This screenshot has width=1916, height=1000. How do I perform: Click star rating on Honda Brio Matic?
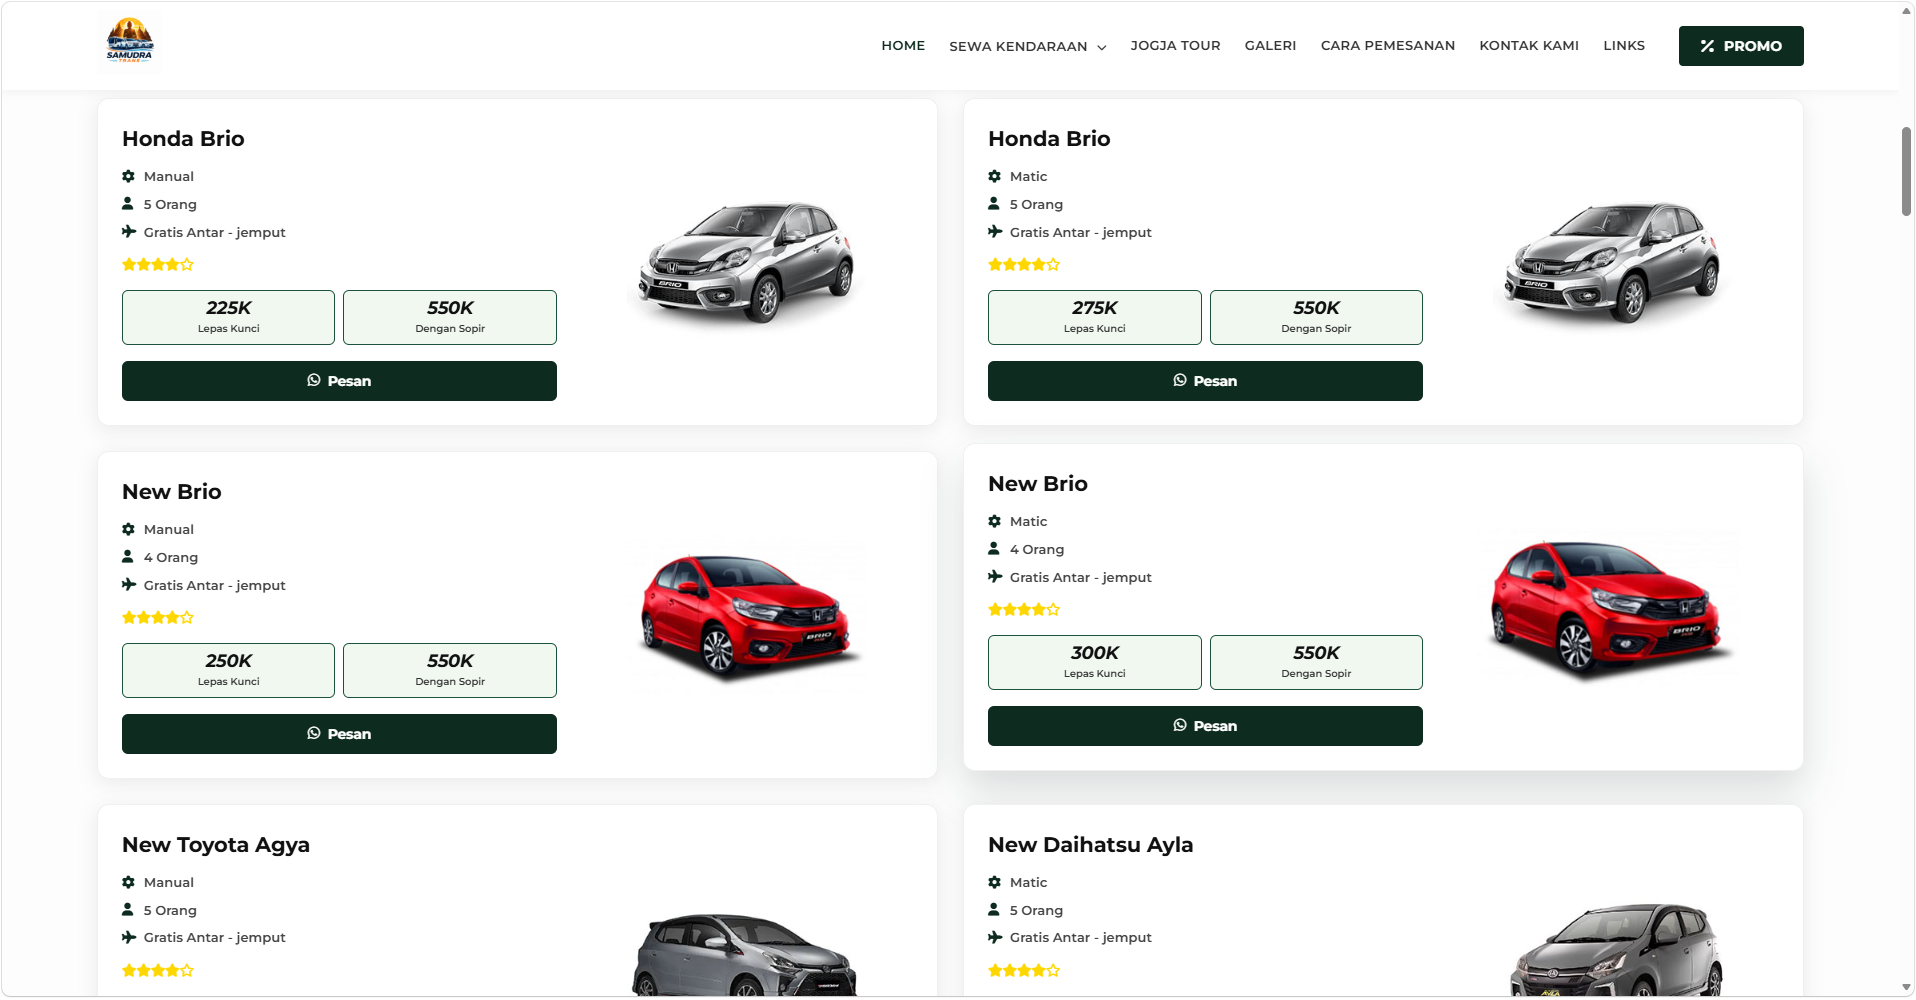pyautogui.click(x=1024, y=265)
